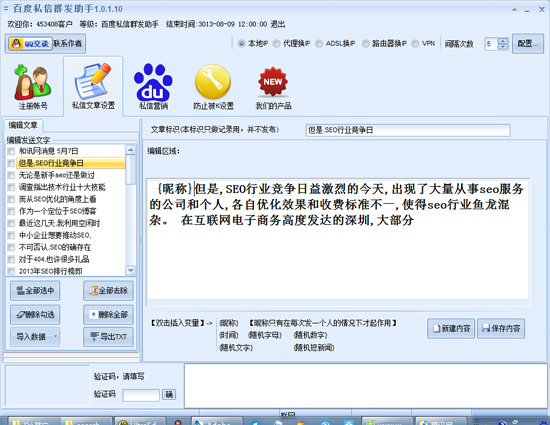Click the 全部选中 select all button
The image size is (550, 425).
[x=35, y=291]
